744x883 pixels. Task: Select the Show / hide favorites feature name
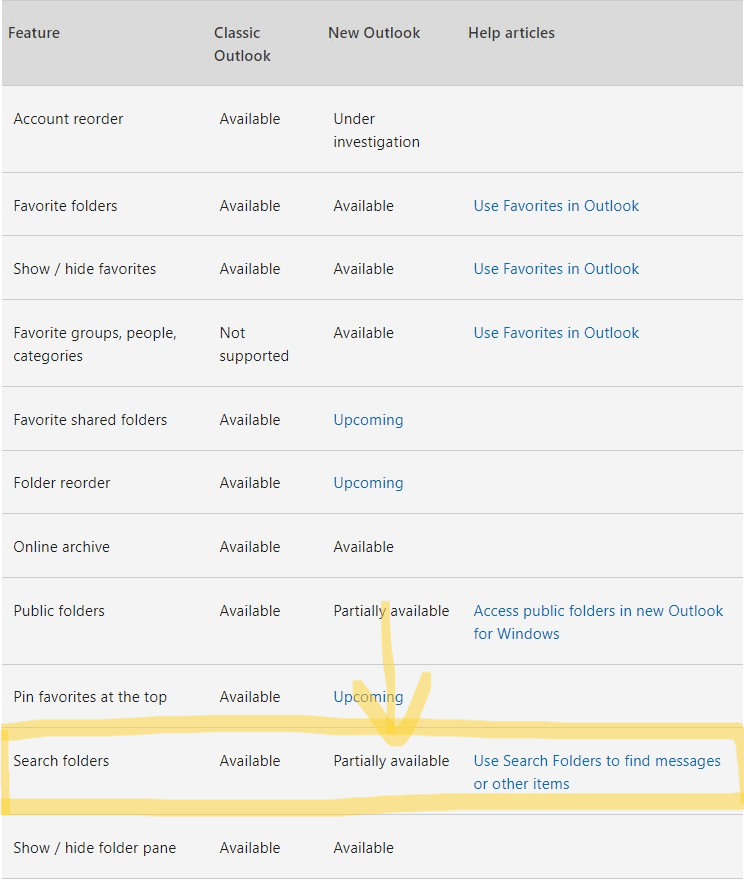coord(84,269)
